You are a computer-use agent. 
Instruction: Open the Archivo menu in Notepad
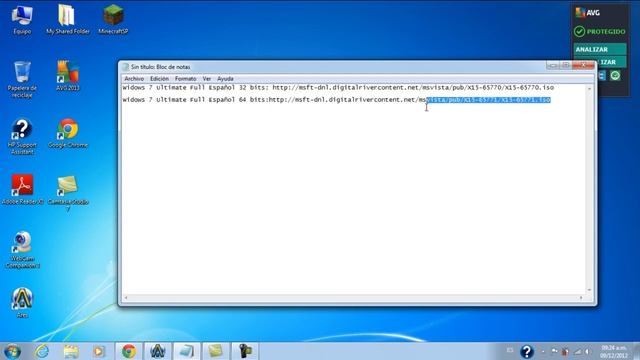click(134, 78)
